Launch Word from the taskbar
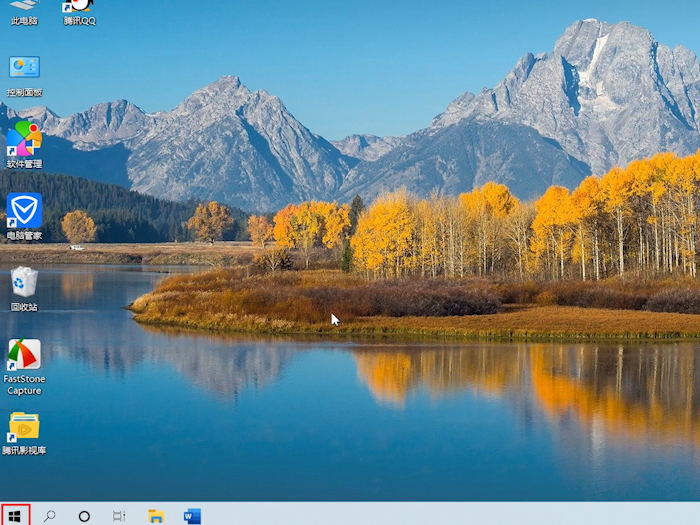 click(x=192, y=516)
